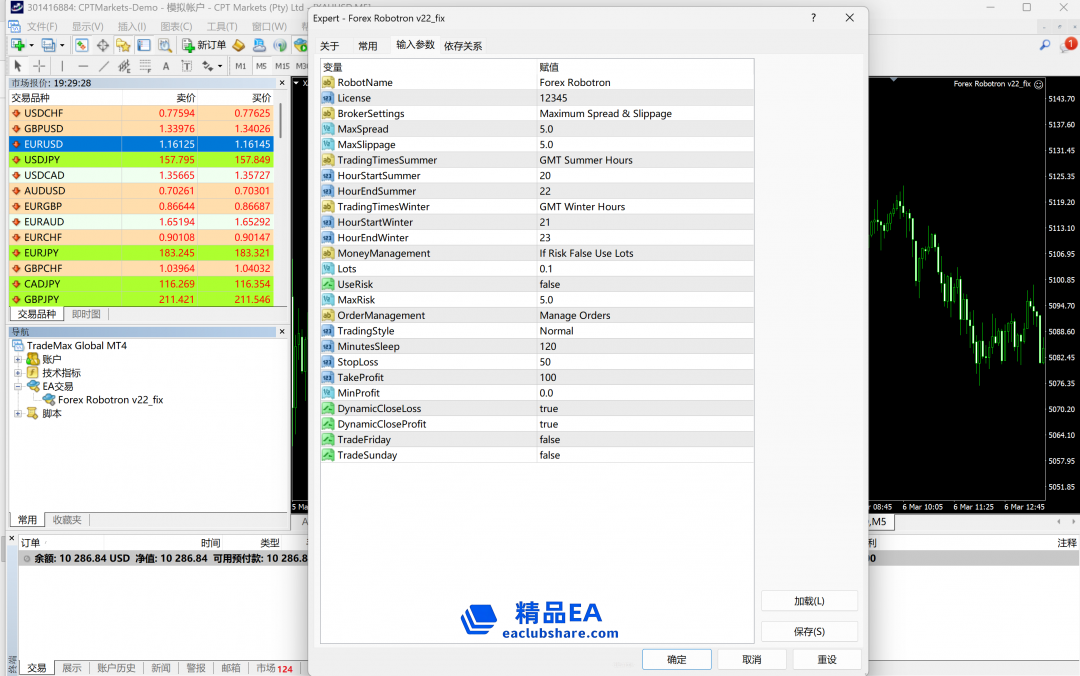This screenshot has width=1080, height=676.
Task: Expand the 账户 tree node
Action: pos(18,359)
